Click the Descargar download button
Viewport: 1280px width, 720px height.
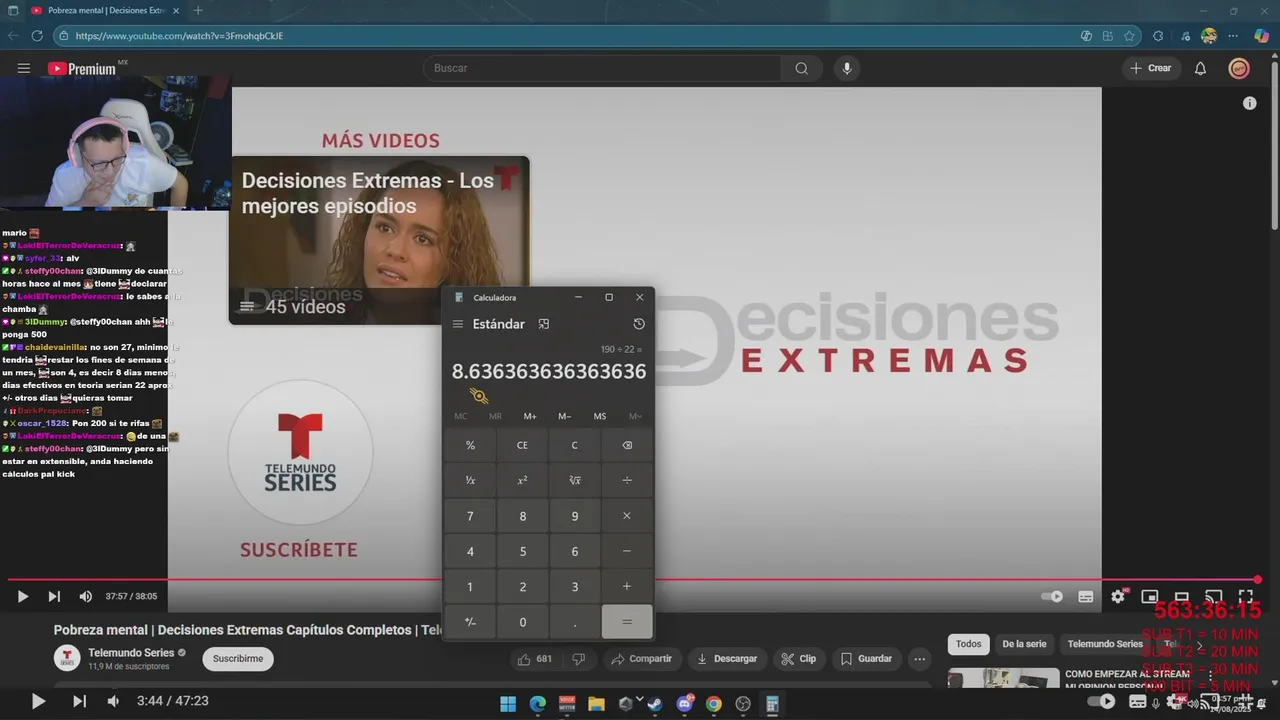pyautogui.click(x=727, y=659)
